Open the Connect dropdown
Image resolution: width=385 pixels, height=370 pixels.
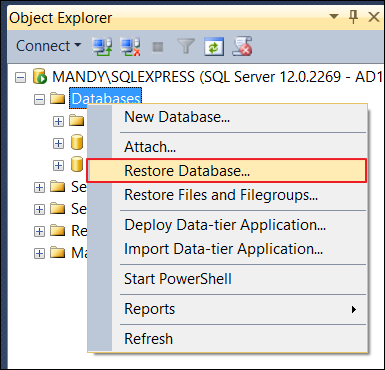pos(49,46)
